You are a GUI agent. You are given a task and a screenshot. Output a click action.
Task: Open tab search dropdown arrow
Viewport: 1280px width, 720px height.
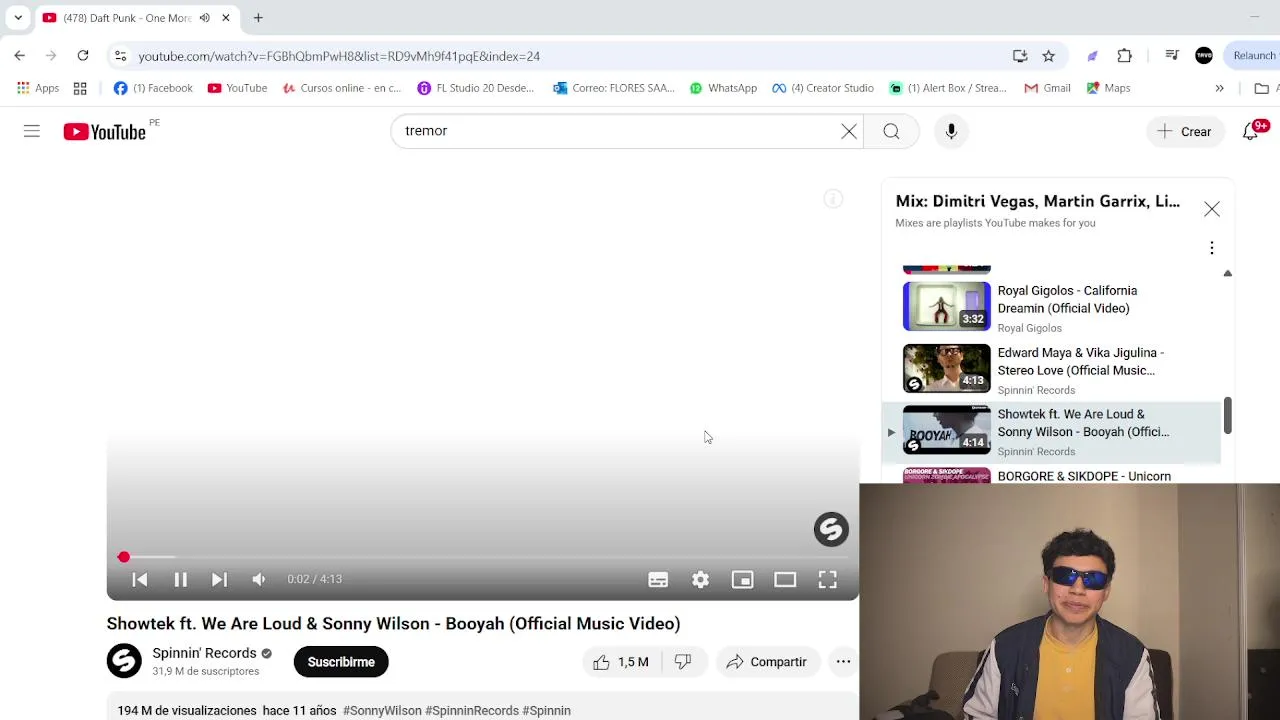pyautogui.click(x=18, y=18)
